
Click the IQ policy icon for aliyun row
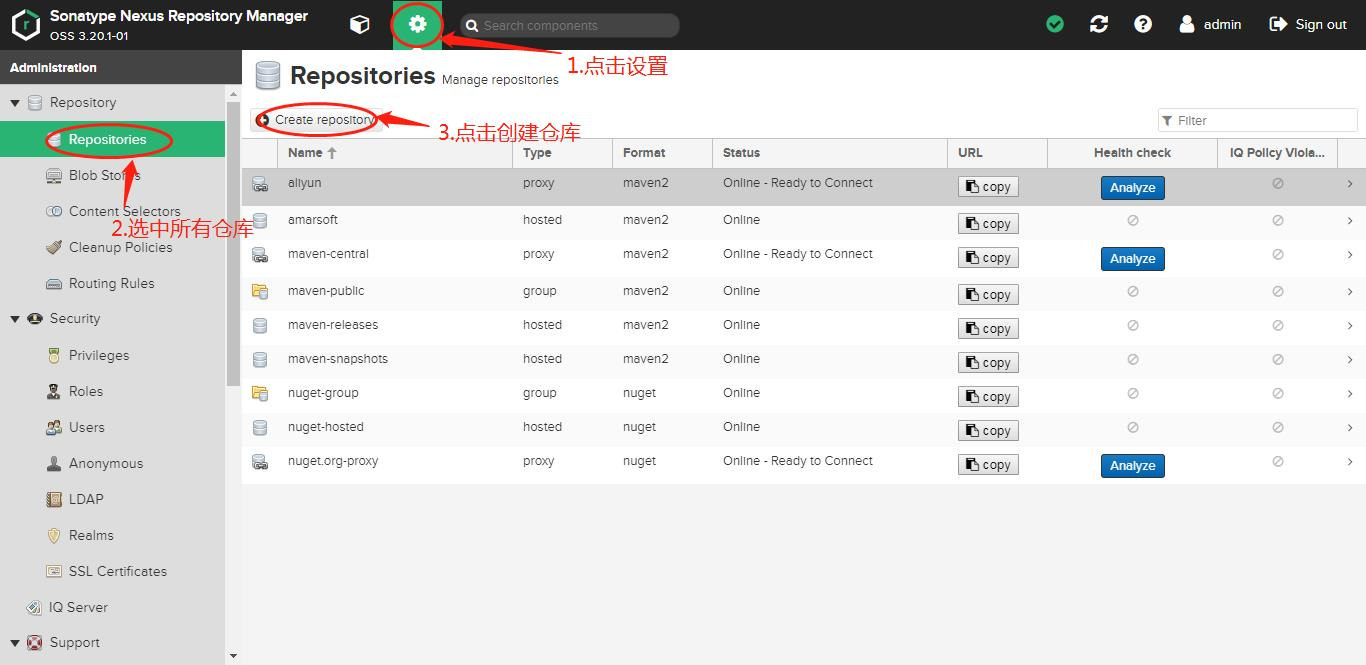[1278, 184]
